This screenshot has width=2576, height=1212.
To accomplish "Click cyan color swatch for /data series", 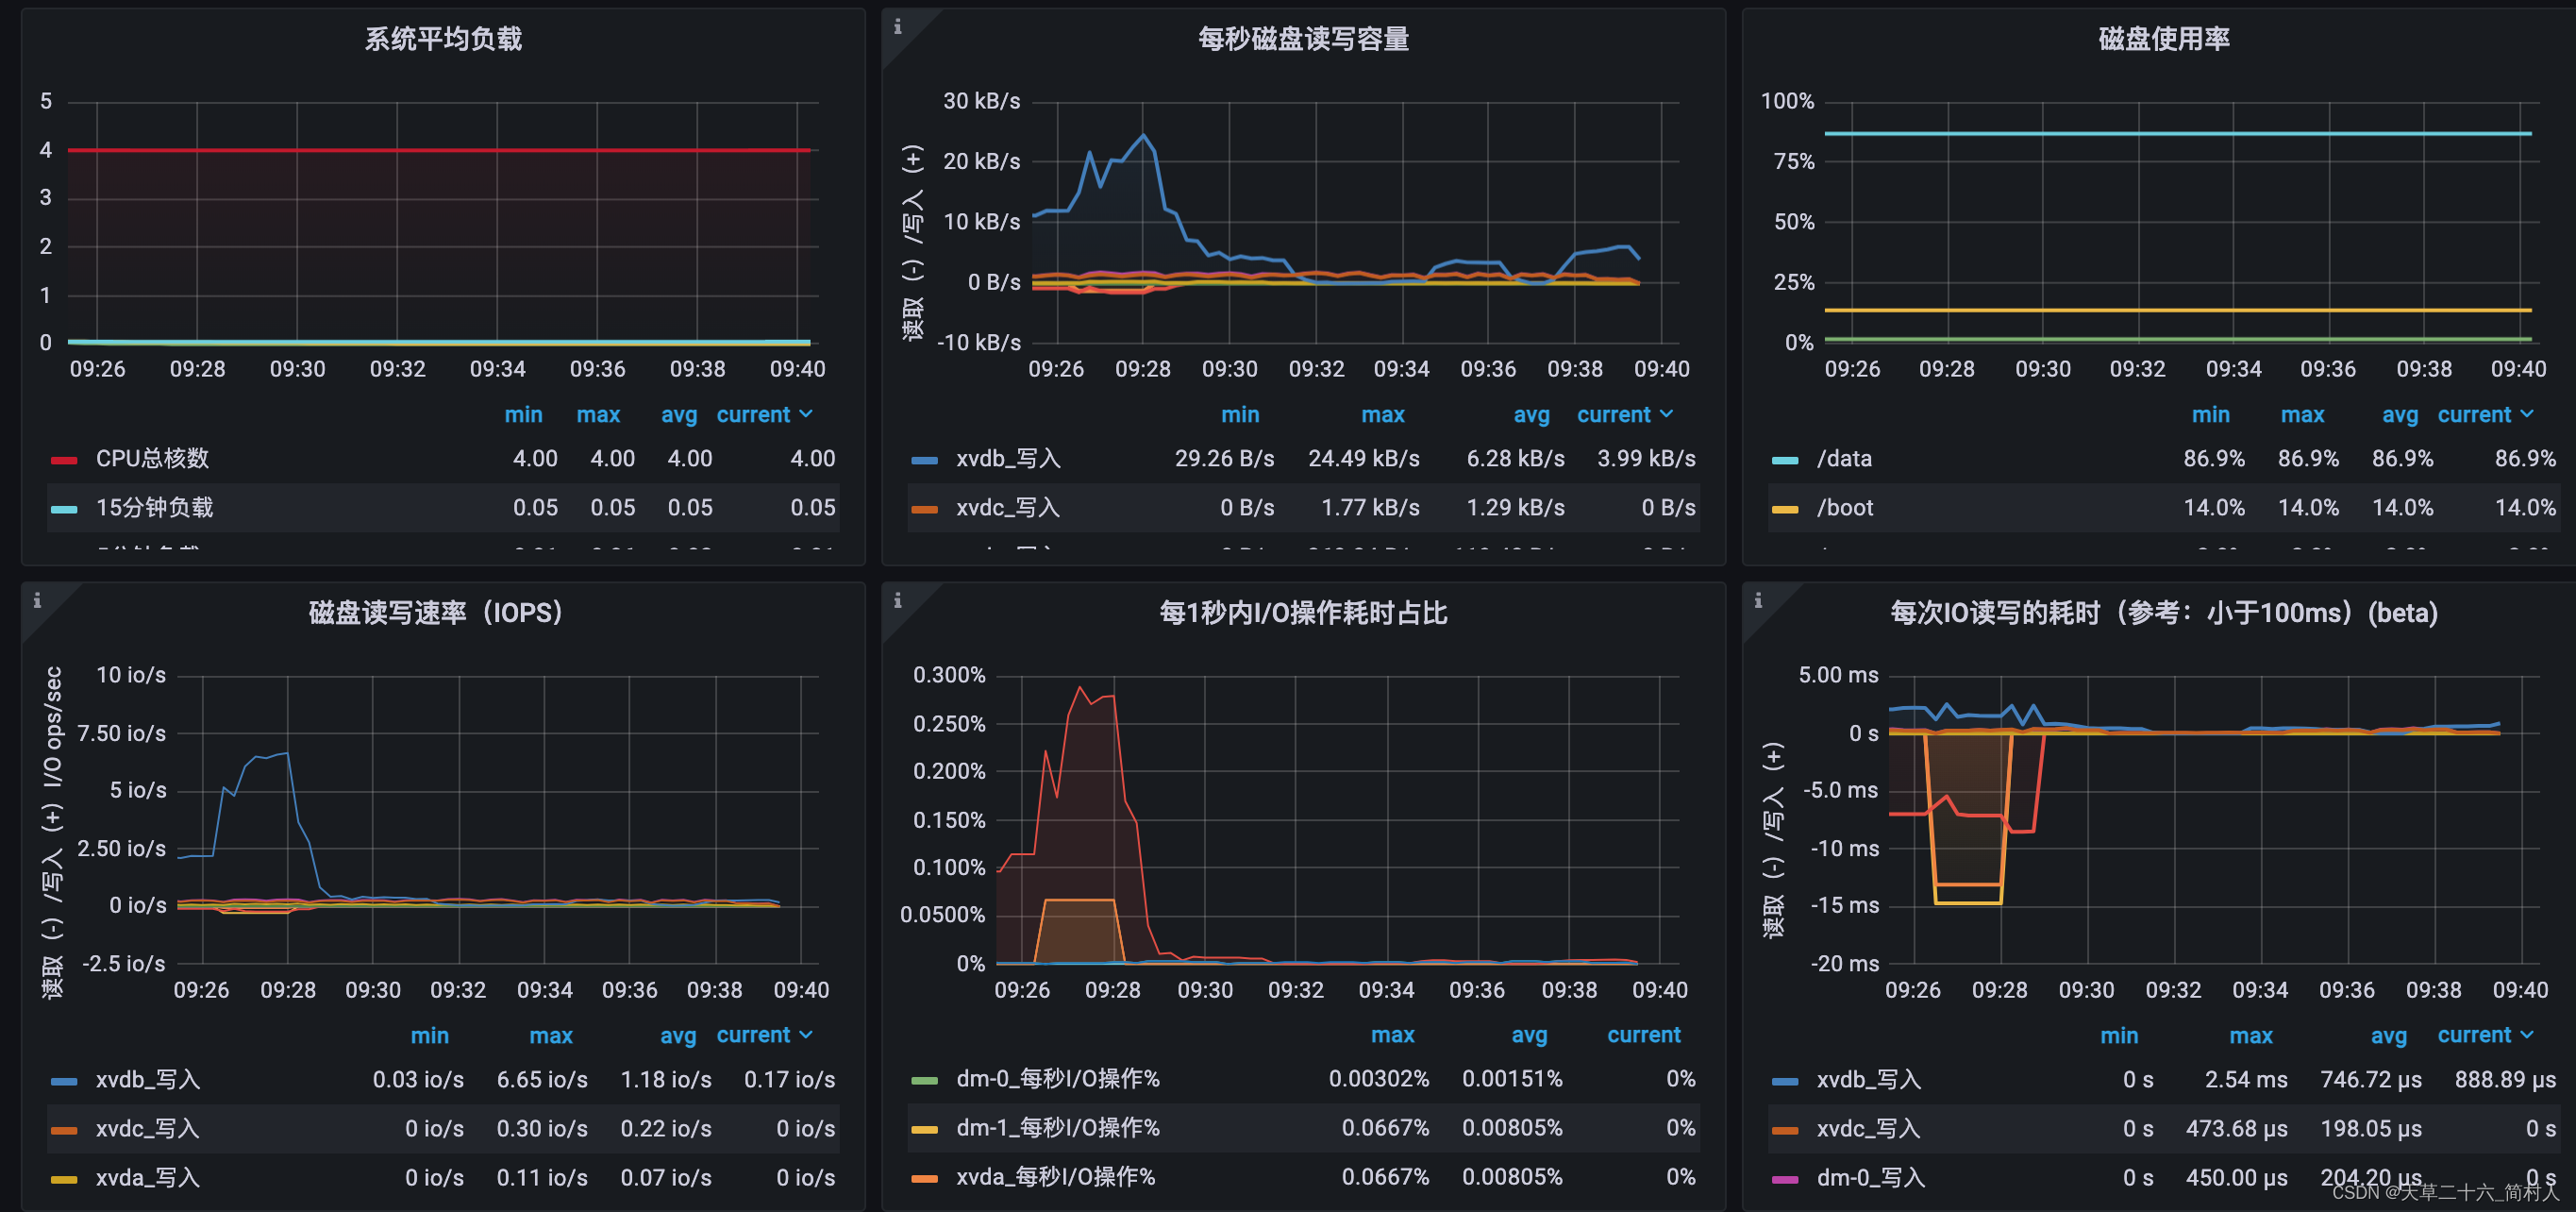I will [1785, 460].
